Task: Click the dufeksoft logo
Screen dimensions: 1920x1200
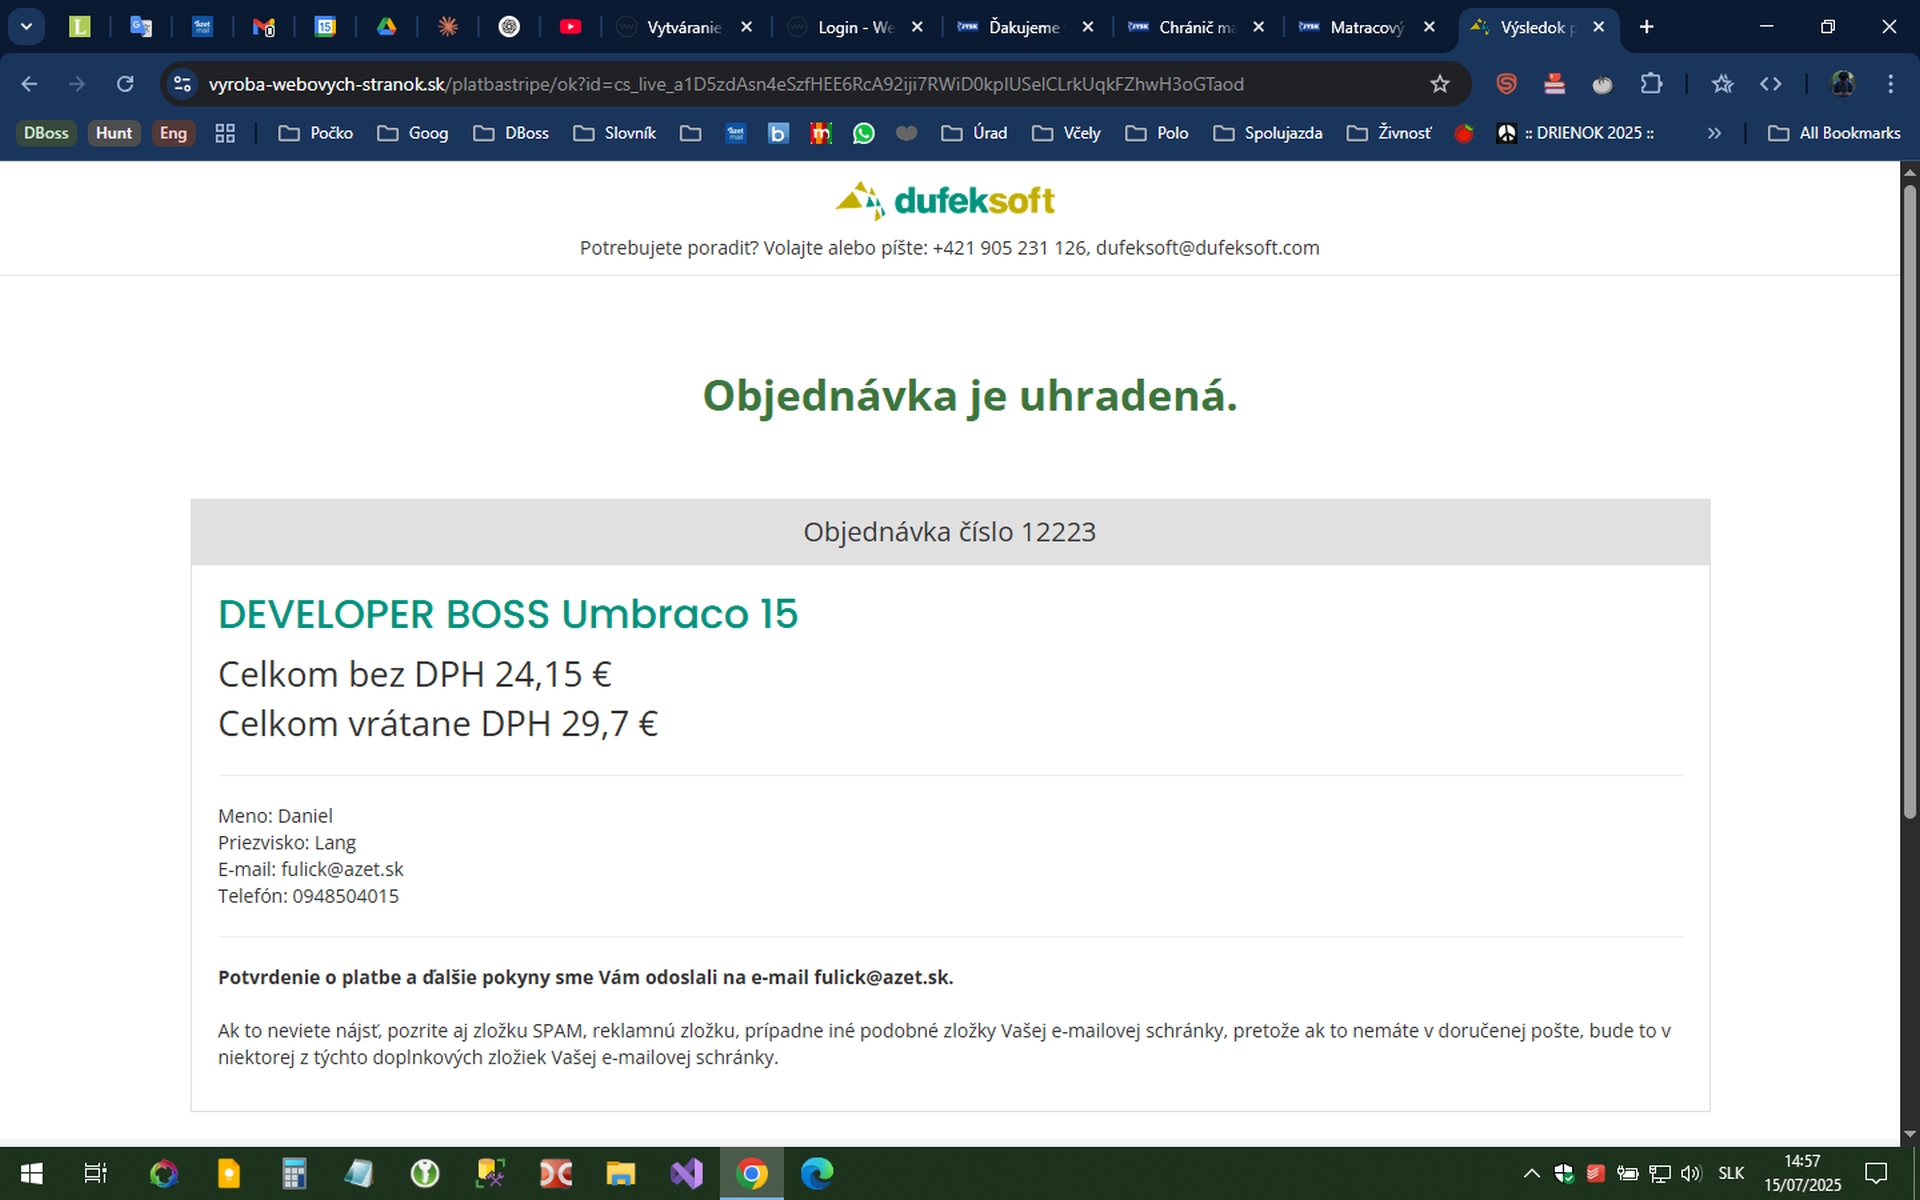Action: (x=946, y=201)
